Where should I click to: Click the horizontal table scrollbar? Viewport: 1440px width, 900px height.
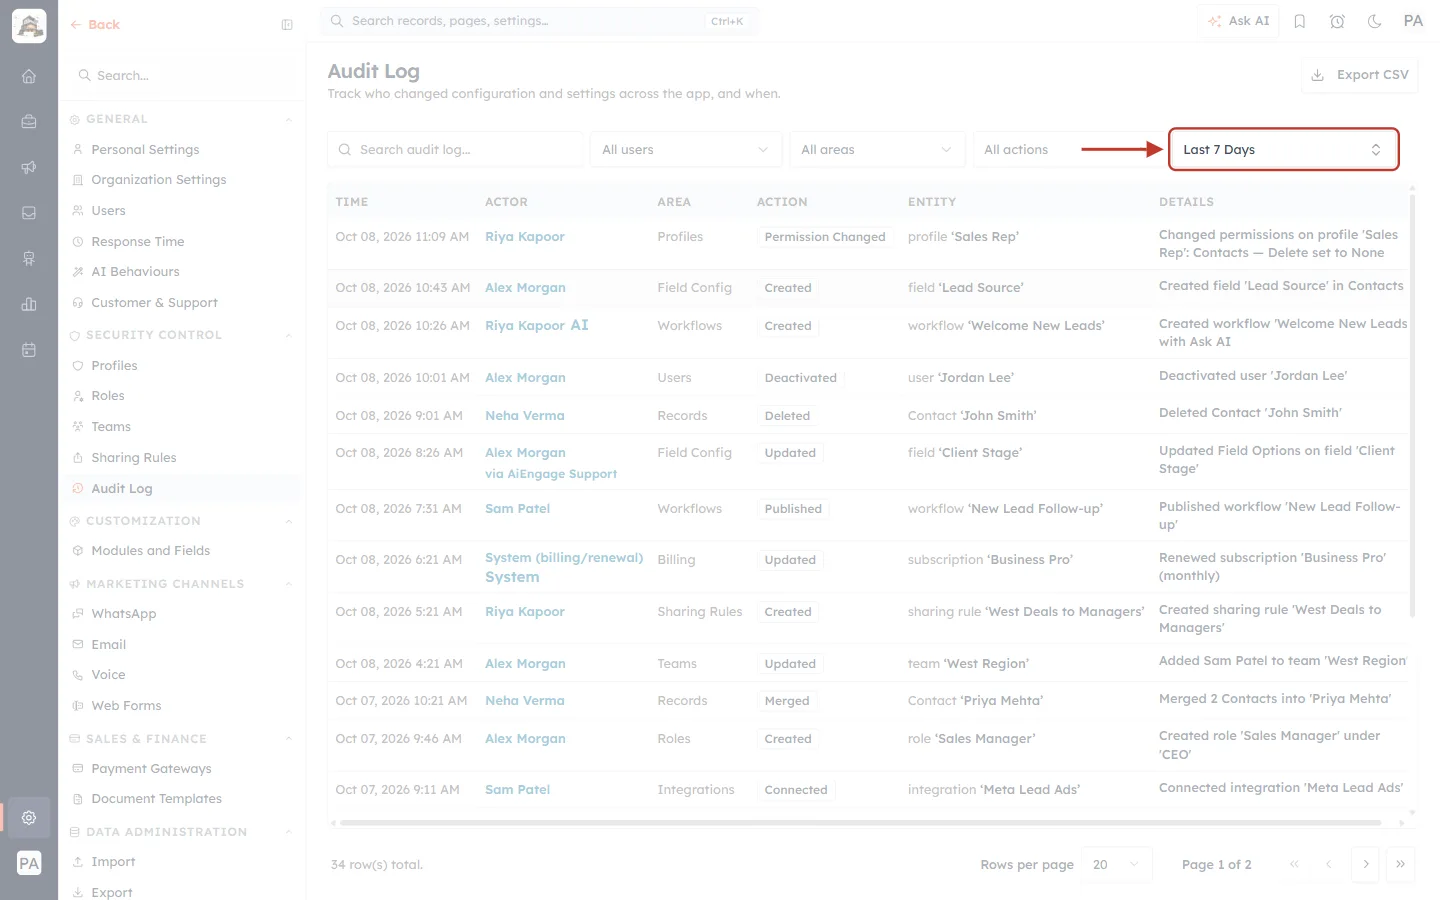pyautogui.click(x=861, y=823)
